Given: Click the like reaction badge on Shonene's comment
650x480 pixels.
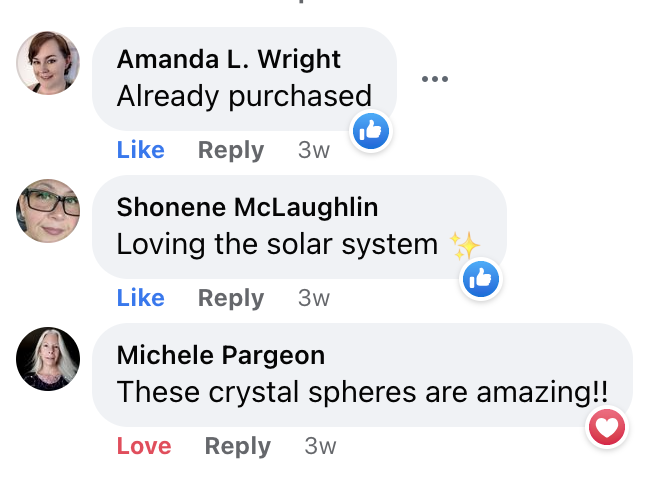Looking at the screenshot, I should (480, 279).
